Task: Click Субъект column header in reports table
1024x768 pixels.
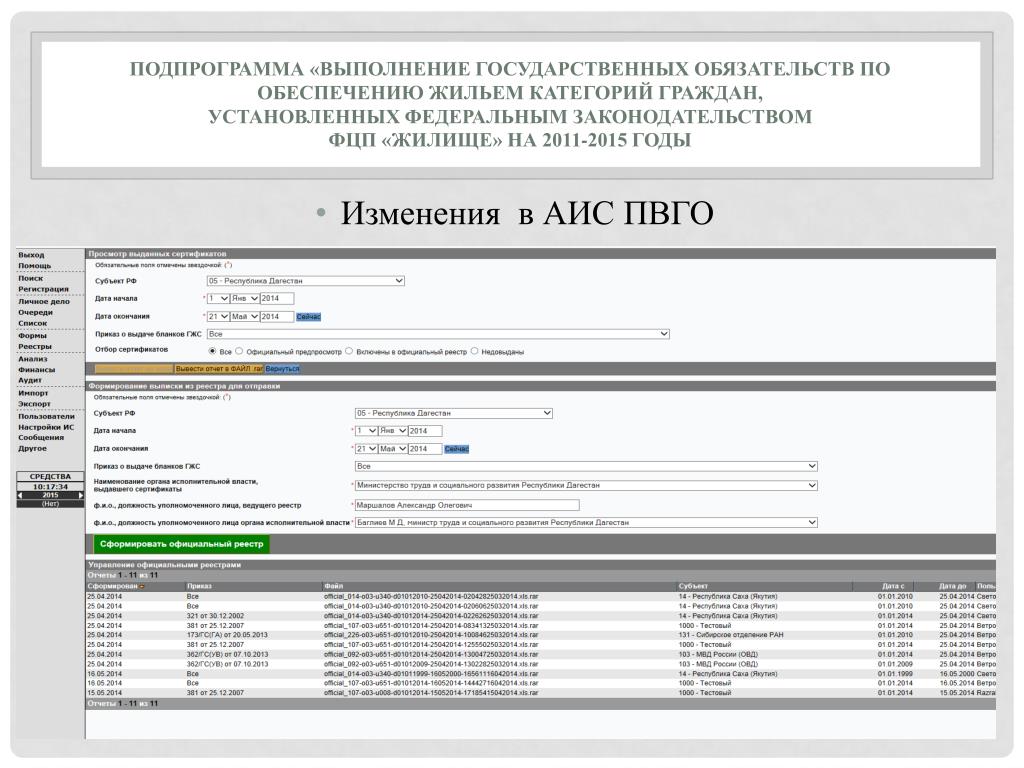Action: (x=694, y=586)
